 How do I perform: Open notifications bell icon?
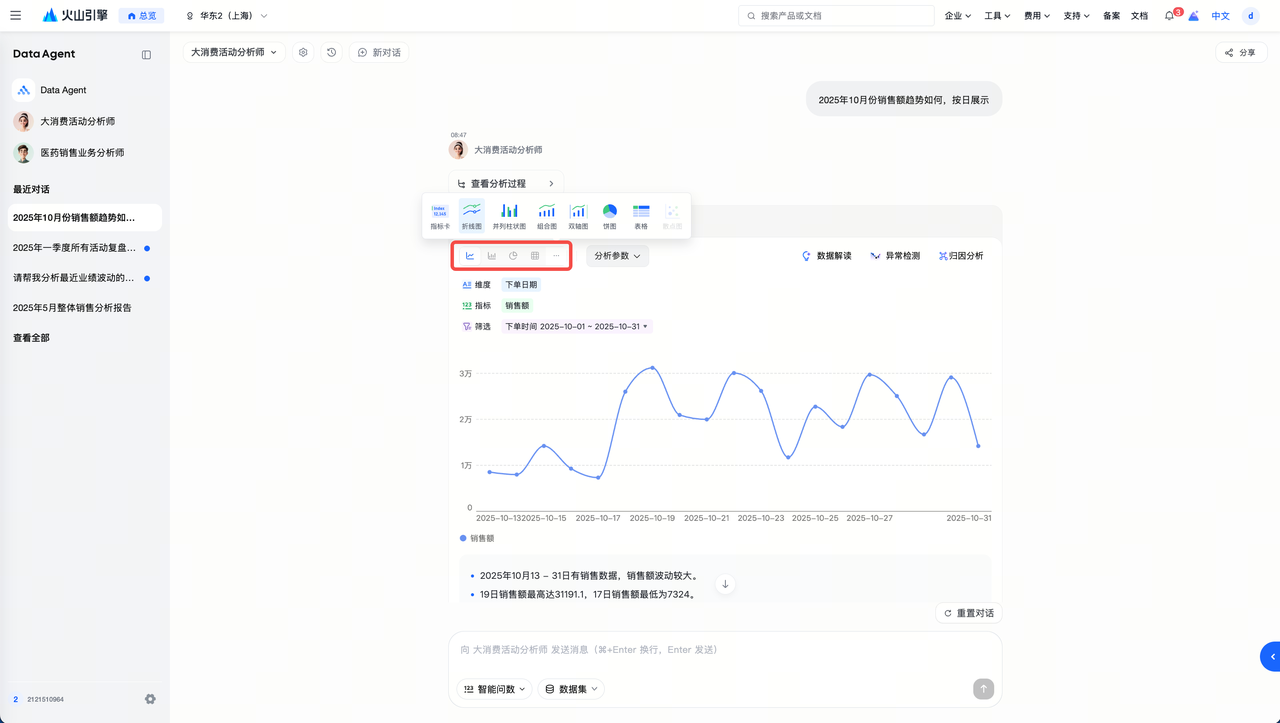click(1170, 16)
